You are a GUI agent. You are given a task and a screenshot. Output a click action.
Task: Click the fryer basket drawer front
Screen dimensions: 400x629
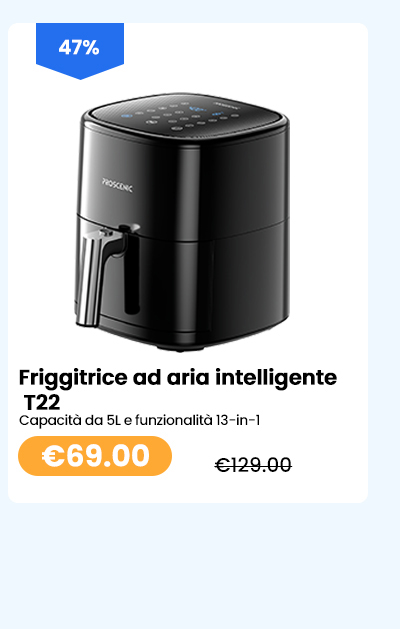click(183, 277)
